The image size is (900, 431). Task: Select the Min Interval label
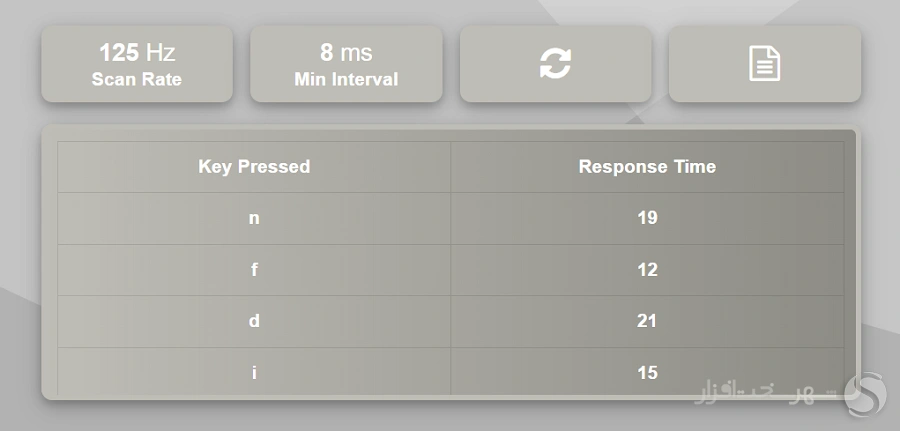click(346, 79)
